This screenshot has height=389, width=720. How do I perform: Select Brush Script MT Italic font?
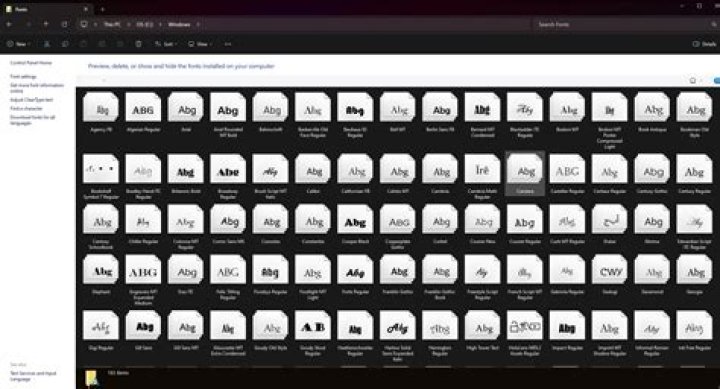tap(270, 169)
